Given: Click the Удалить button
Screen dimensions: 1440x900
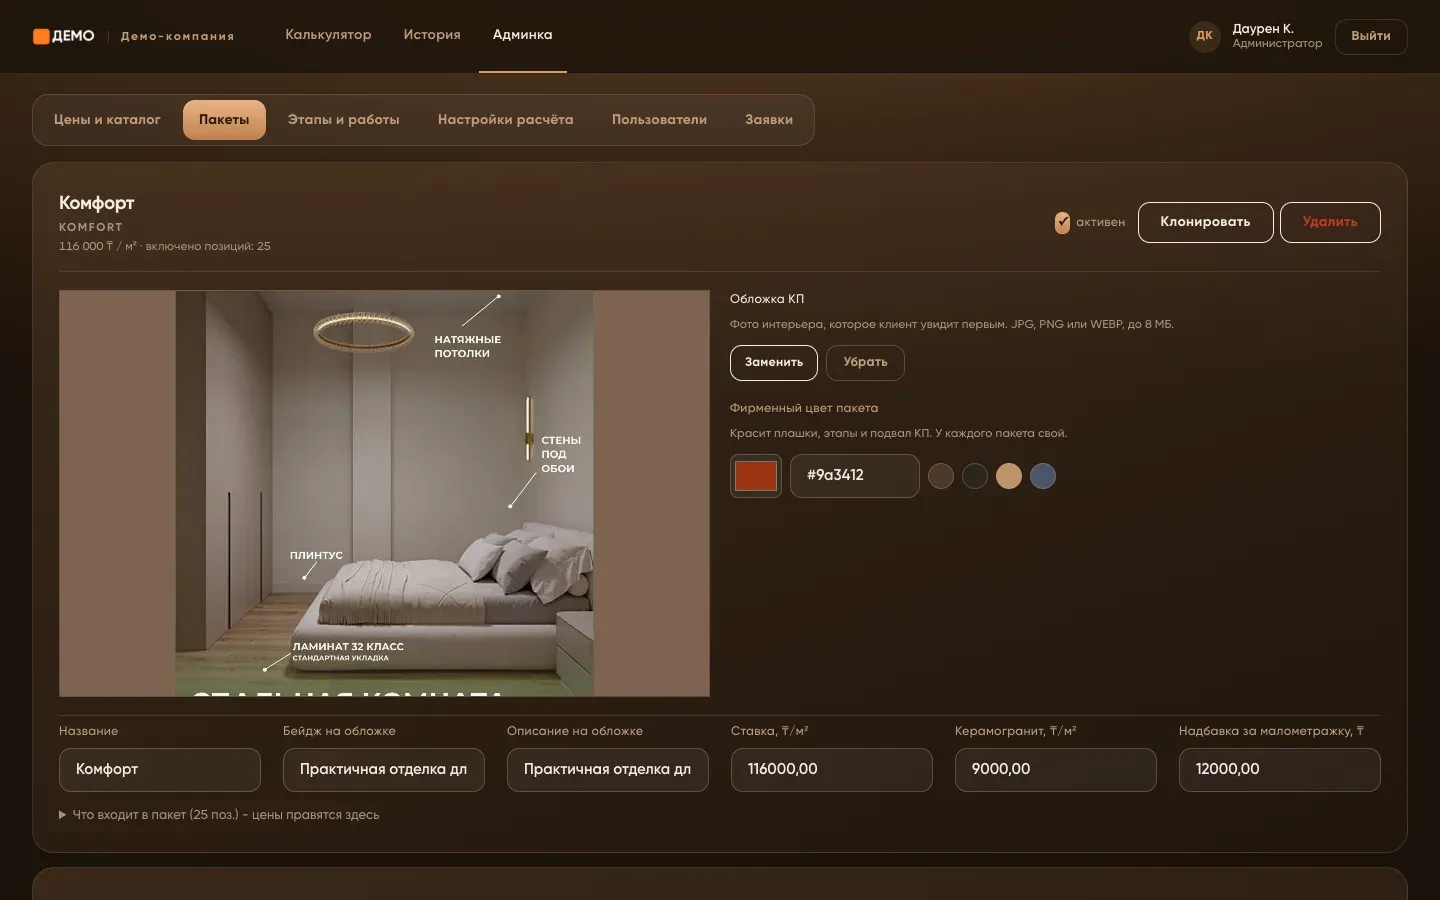Looking at the screenshot, I should click(x=1330, y=222).
